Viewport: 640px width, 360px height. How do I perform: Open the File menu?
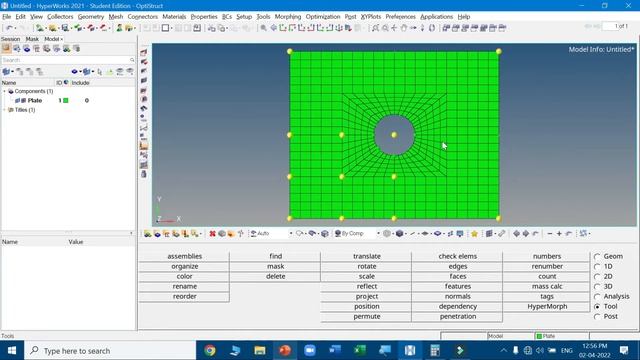click(x=7, y=17)
